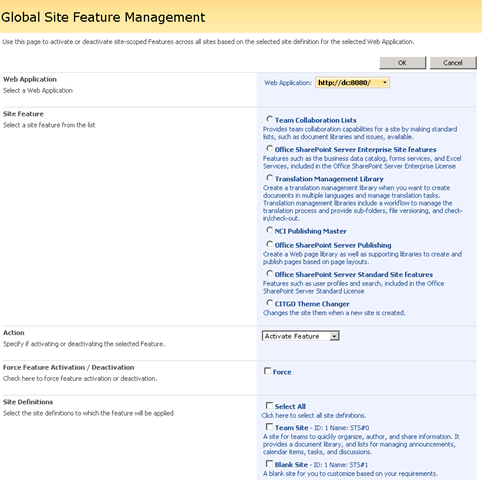Click 'Changes the site them when a new site is created' text

point(334,313)
